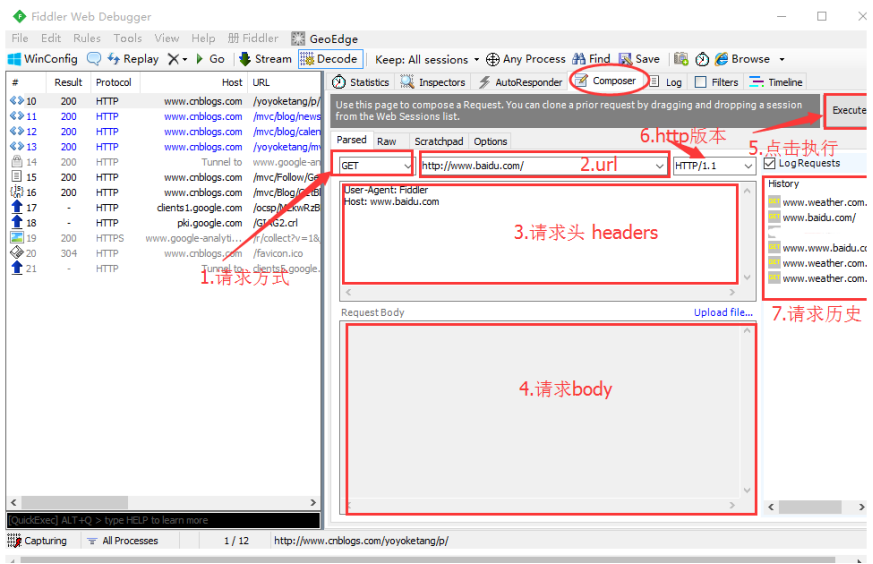Viewport: 873px width, 564px height.
Task: Select www.baidu.com/ in History list
Action: click(x=818, y=218)
